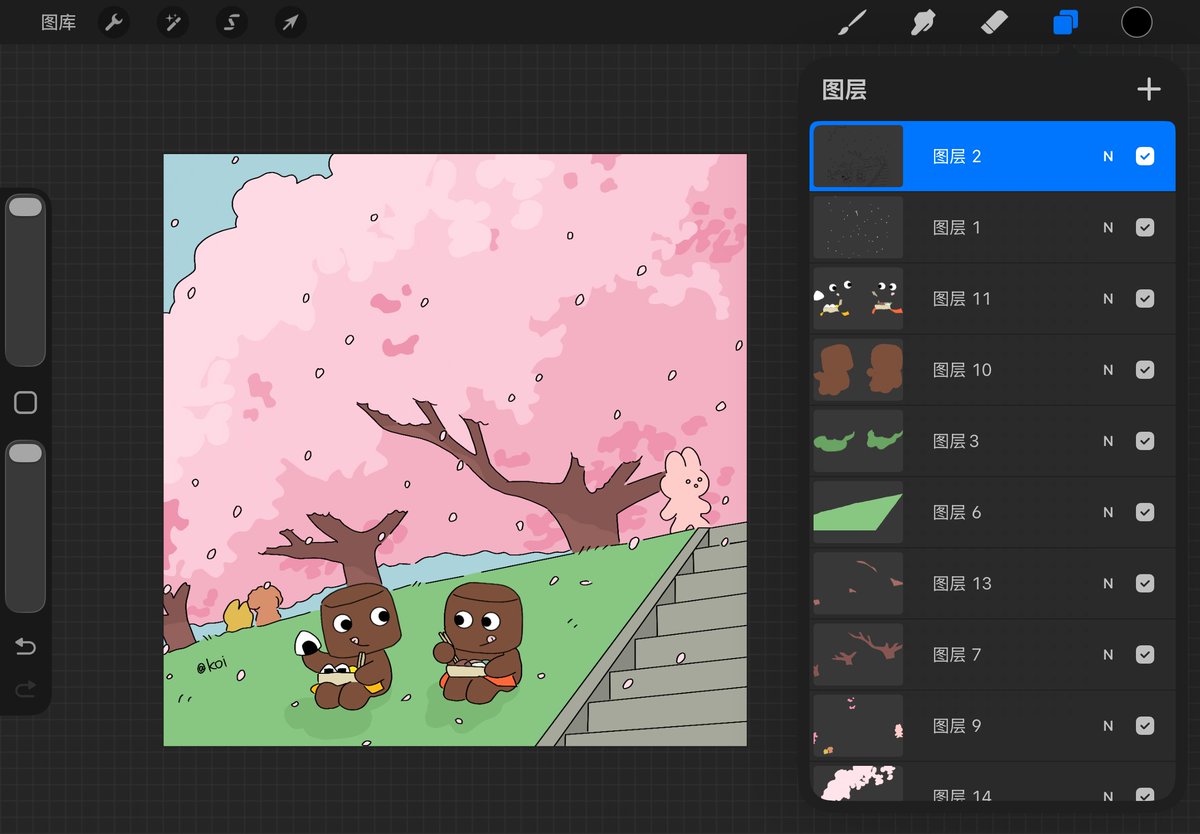This screenshot has height=834, width=1200.
Task: Close the Layers panel via the layers icon
Action: [x=1066, y=22]
